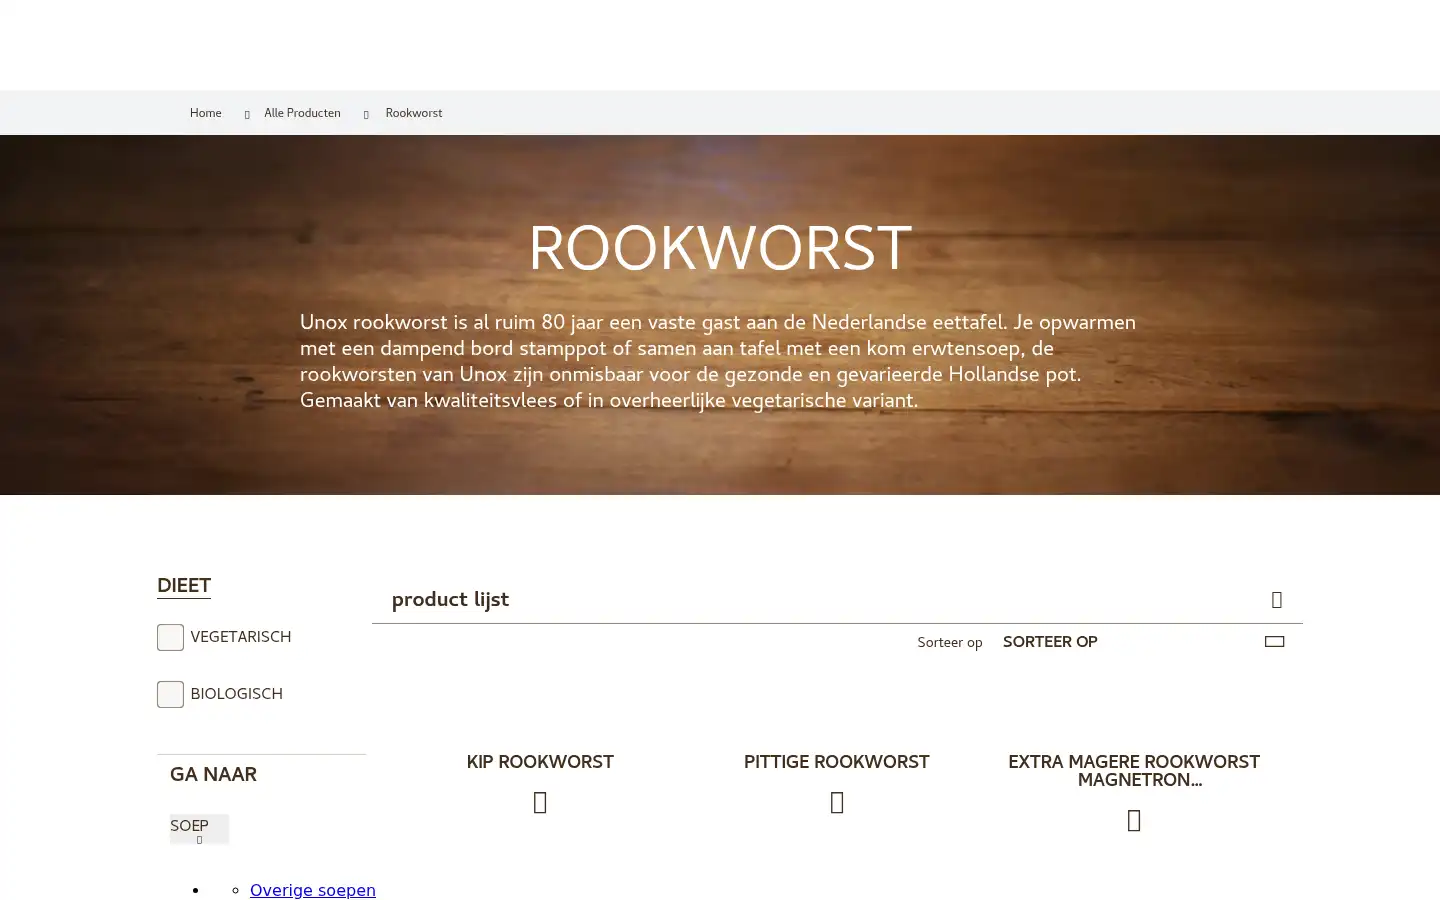
Task: Click Rookworst breadcrumb item
Action: [x=414, y=113]
